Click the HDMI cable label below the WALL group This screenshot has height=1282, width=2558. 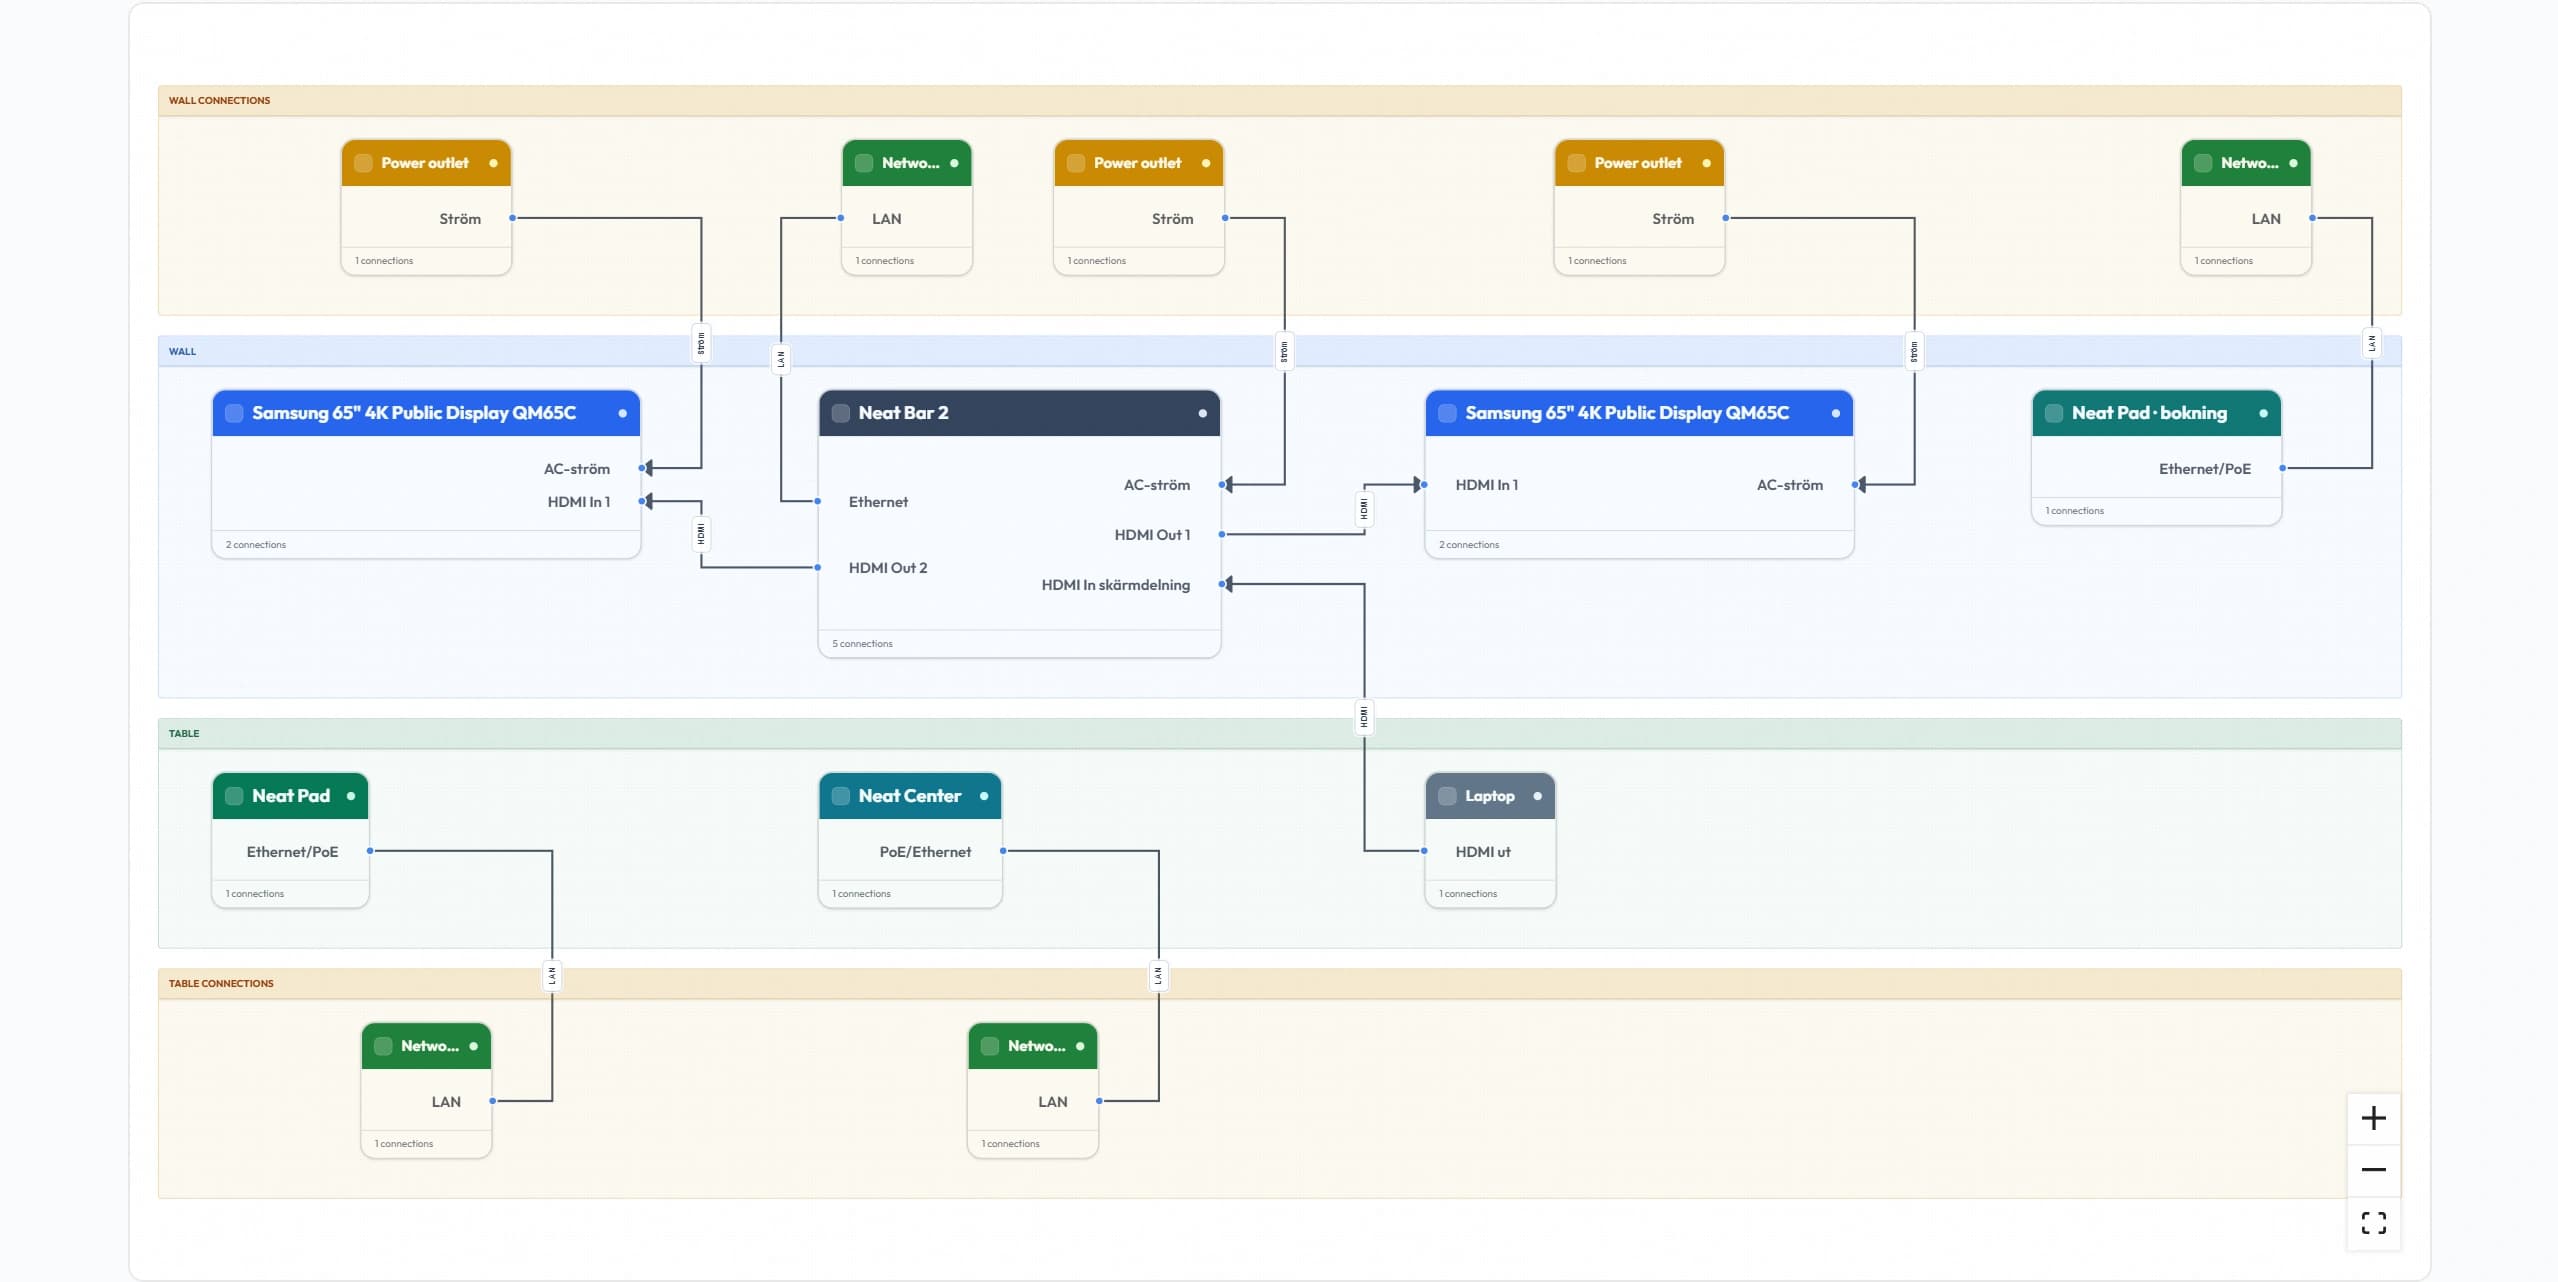[x=1363, y=716]
